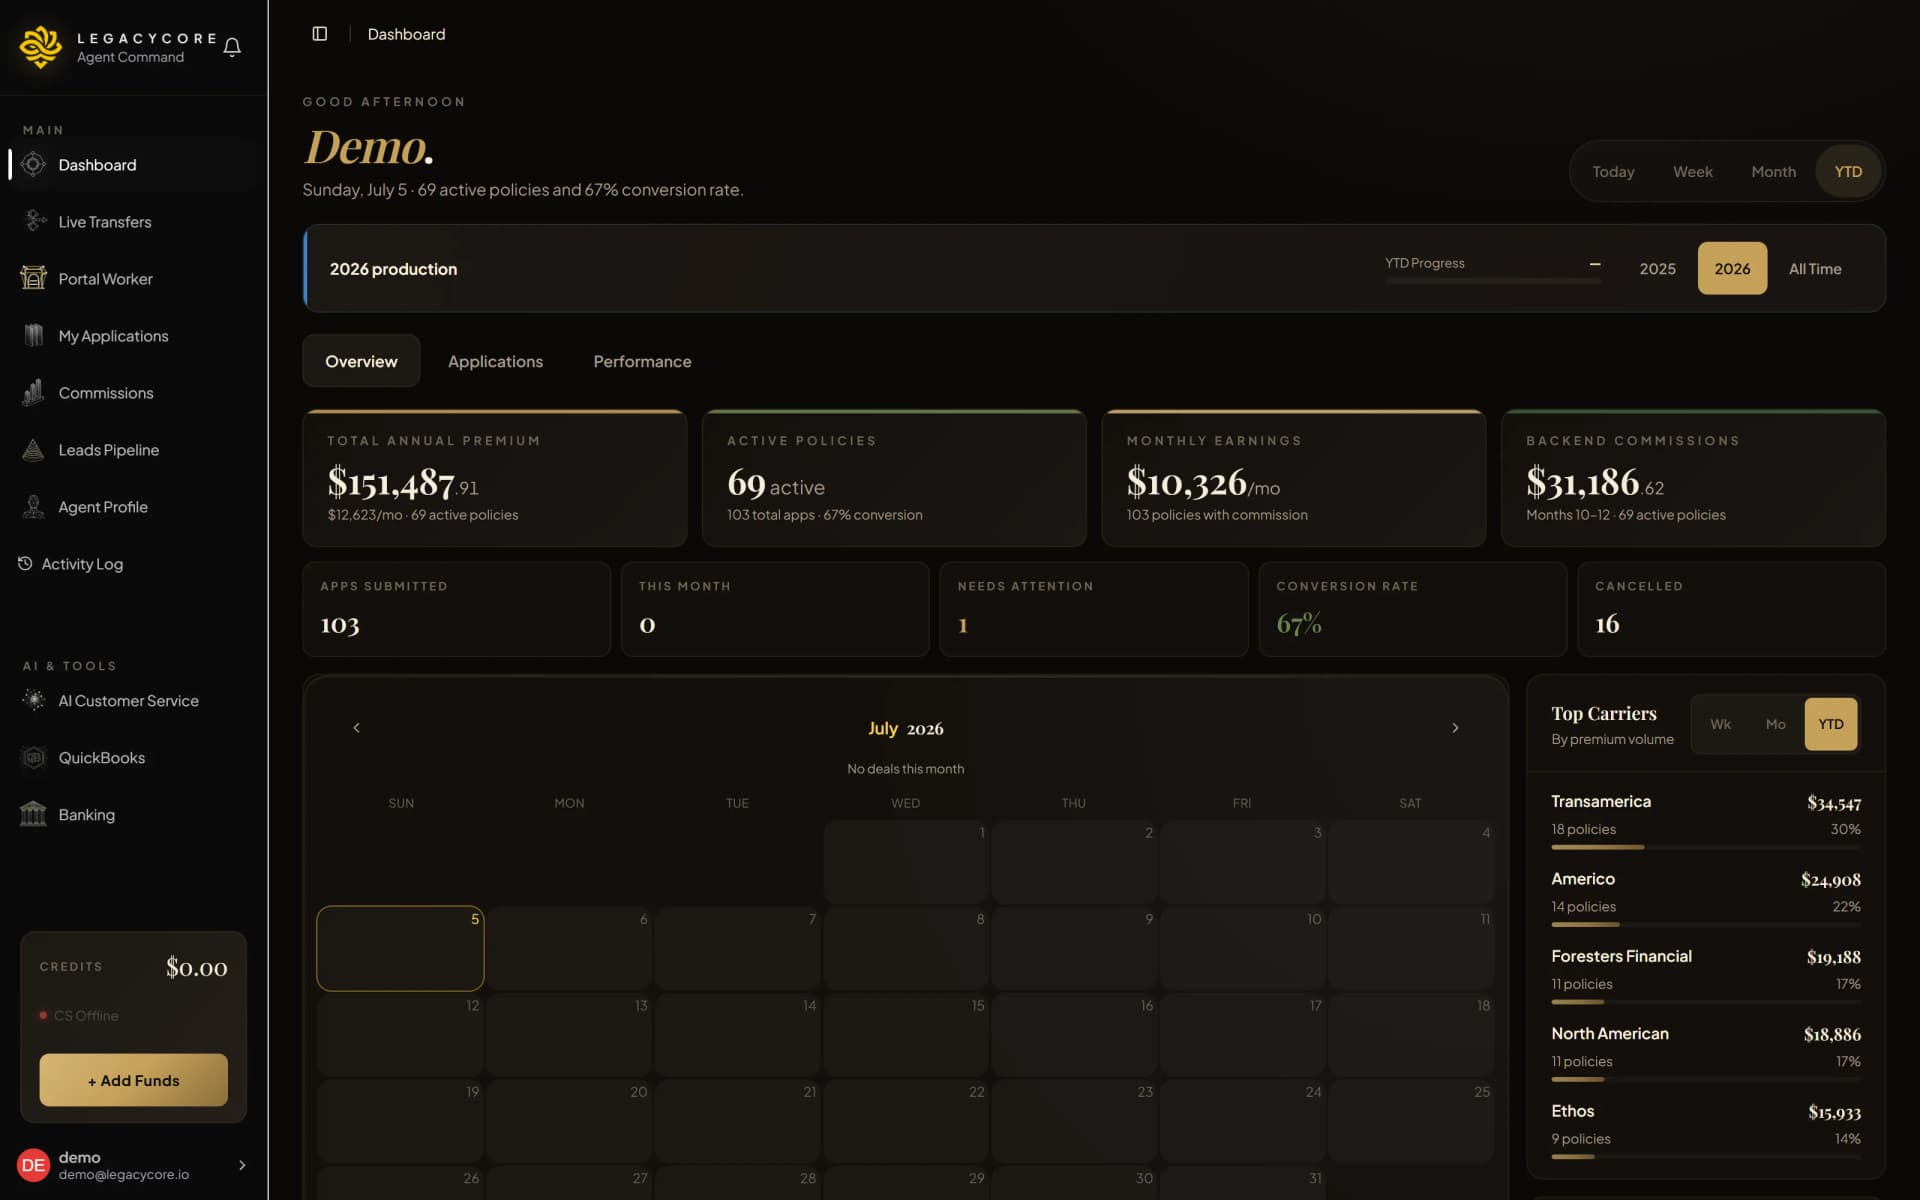Open Commissions page from sidebar
This screenshot has height=1200, width=1920.
click(x=135, y=393)
